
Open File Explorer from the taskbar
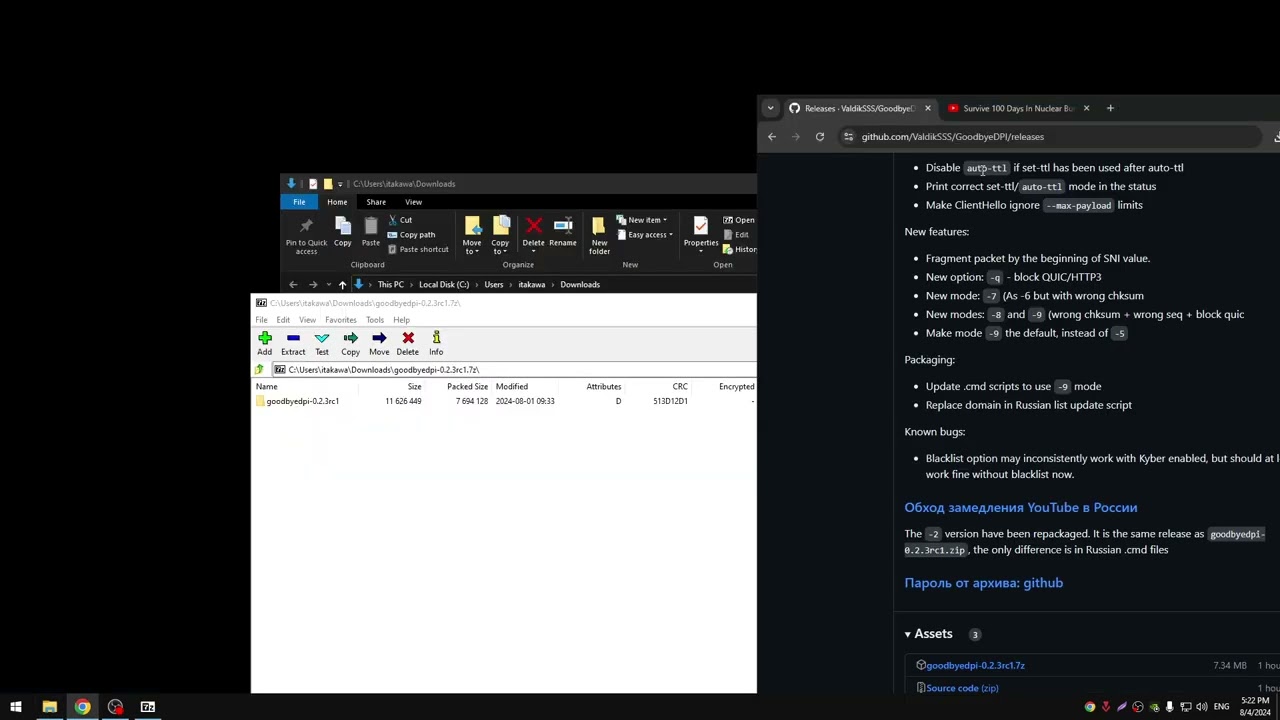49,707
